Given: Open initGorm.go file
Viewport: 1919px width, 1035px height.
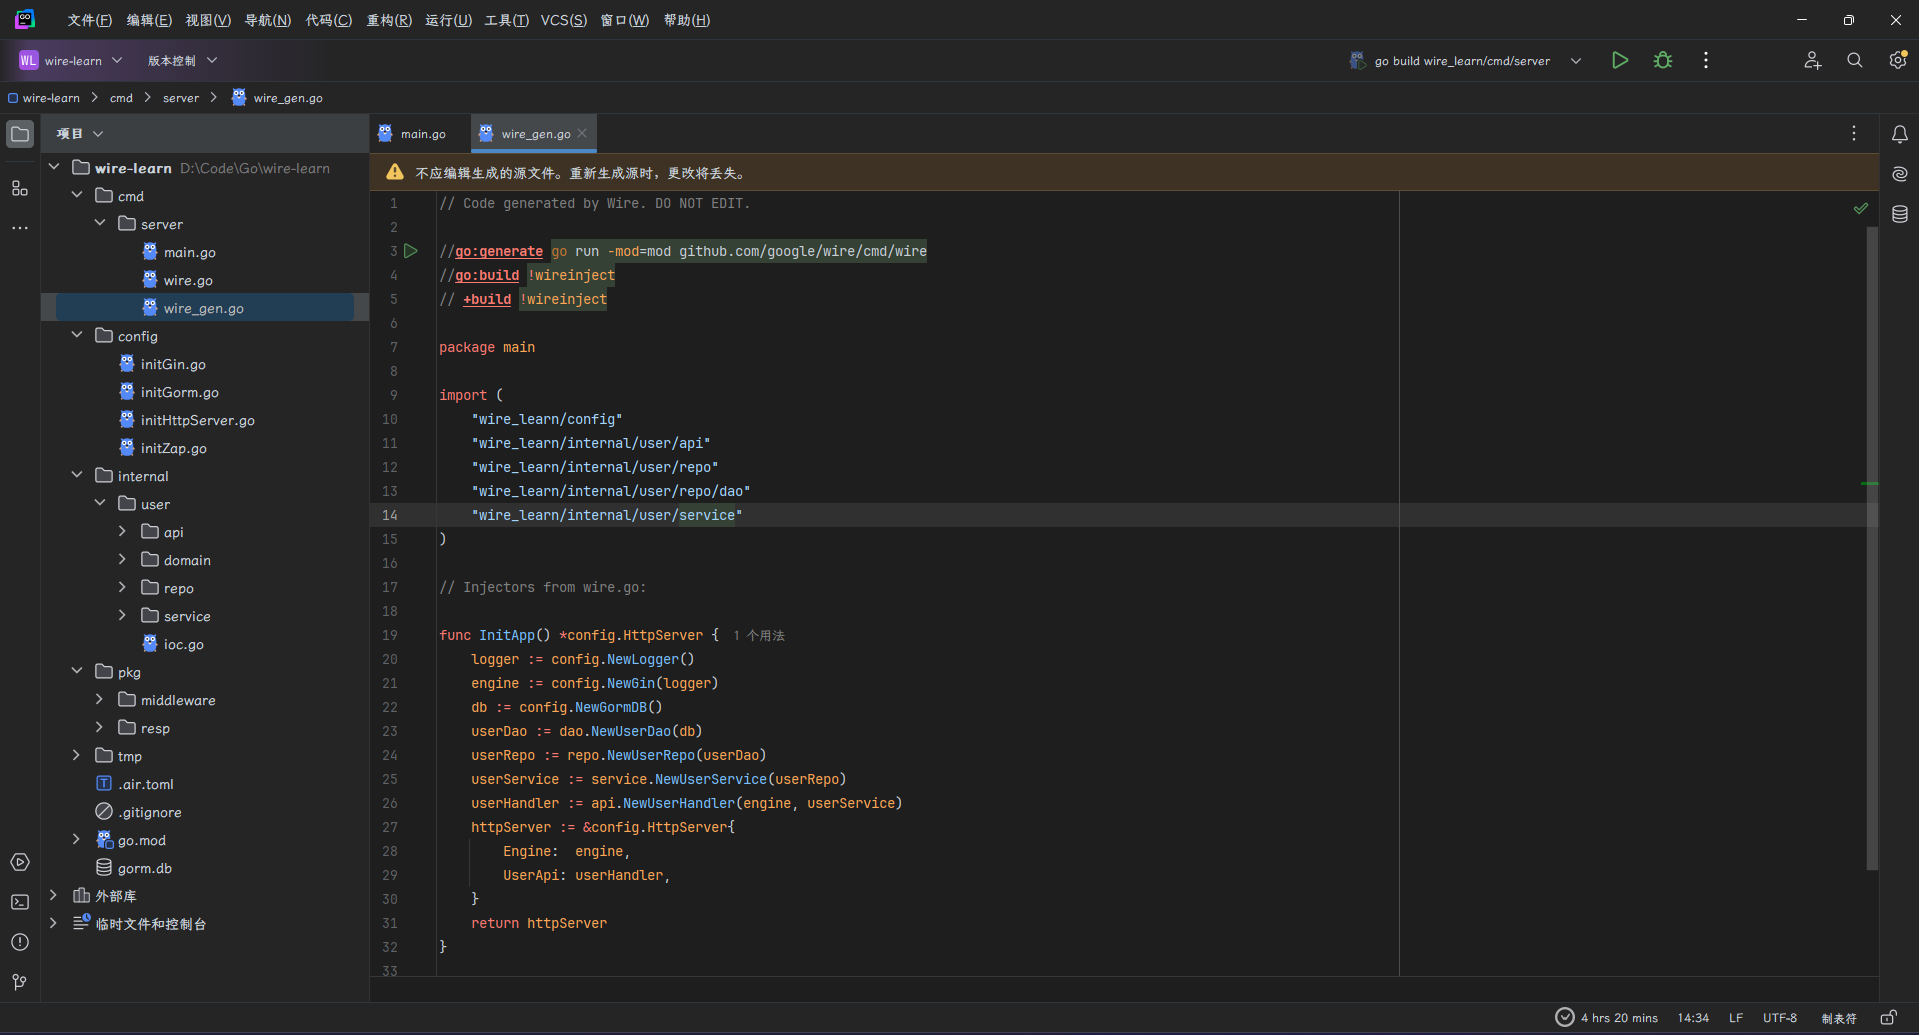Looking at the screenshot, I should click(x=180, y=392).
